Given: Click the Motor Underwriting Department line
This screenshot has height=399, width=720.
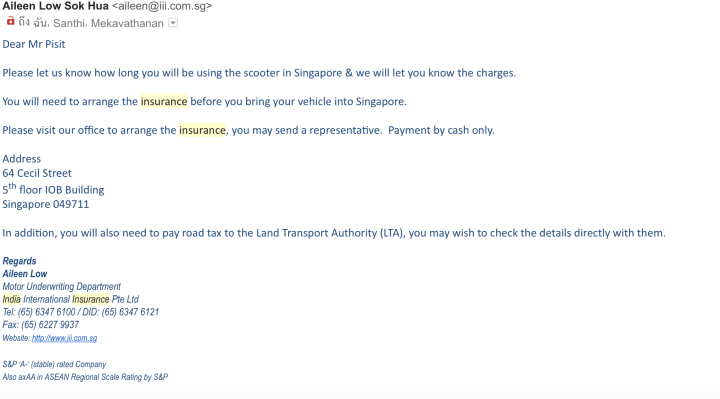Looking at the screenshot, I should click(62, 287).
